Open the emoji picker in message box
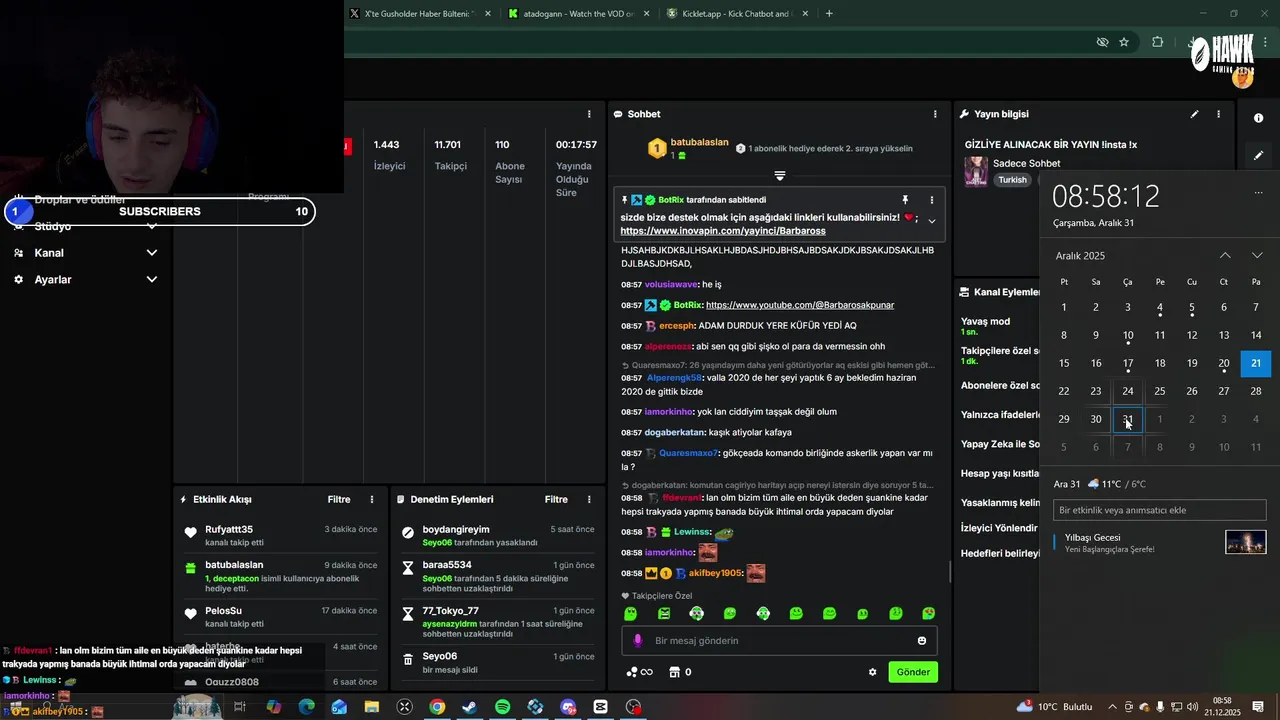This screenshot has height=720, width=1280. pos(922,641)
